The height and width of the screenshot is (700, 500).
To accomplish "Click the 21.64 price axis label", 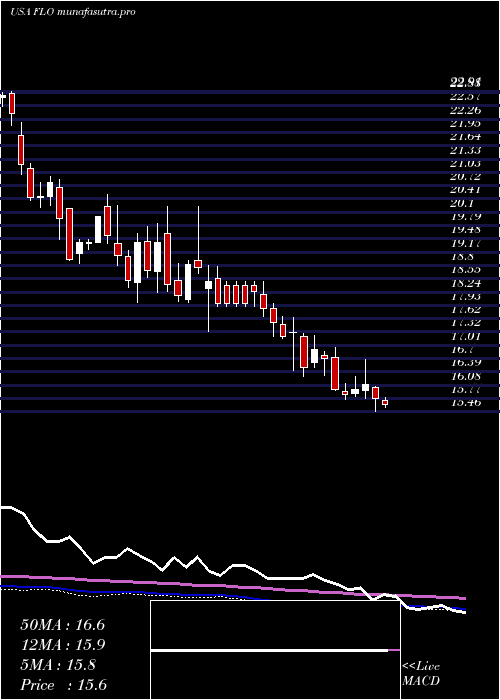I will (466, 137).
